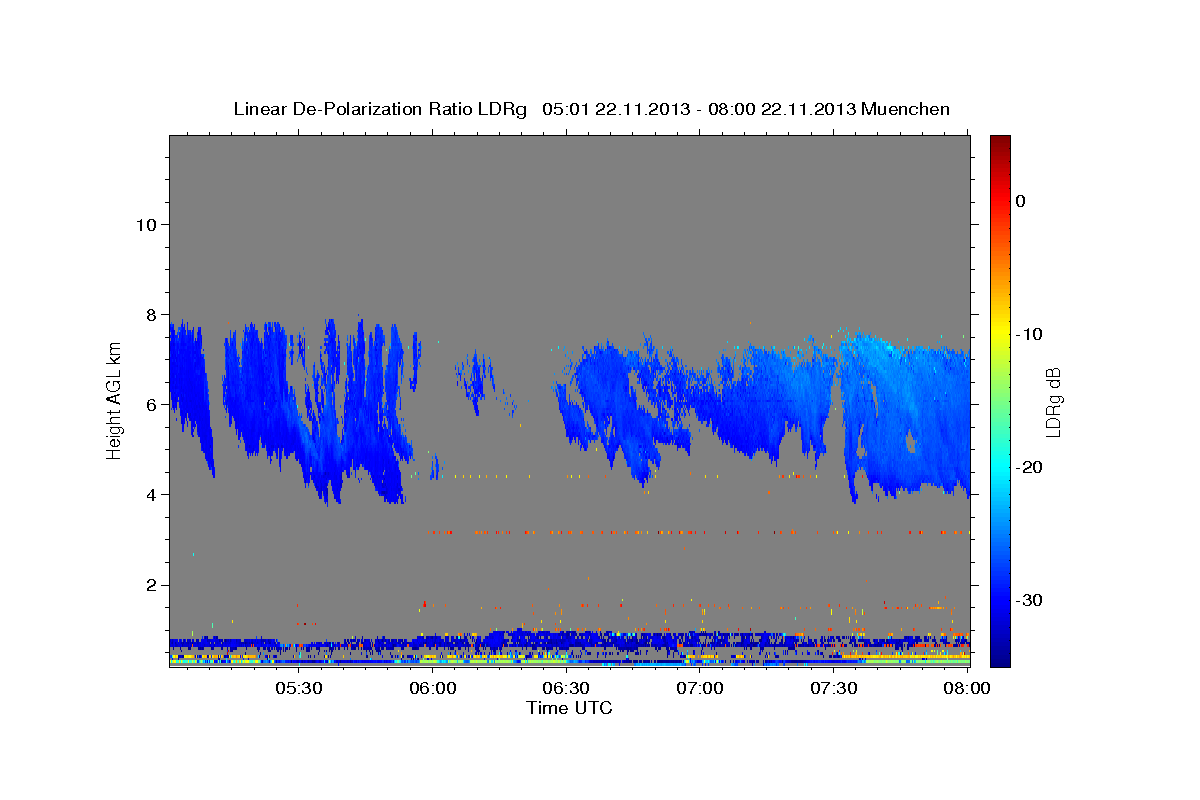This screenshot has height=800, width=1200.
Task: Click the colorbar tick label '-10'
Action: click(1030, 334)
